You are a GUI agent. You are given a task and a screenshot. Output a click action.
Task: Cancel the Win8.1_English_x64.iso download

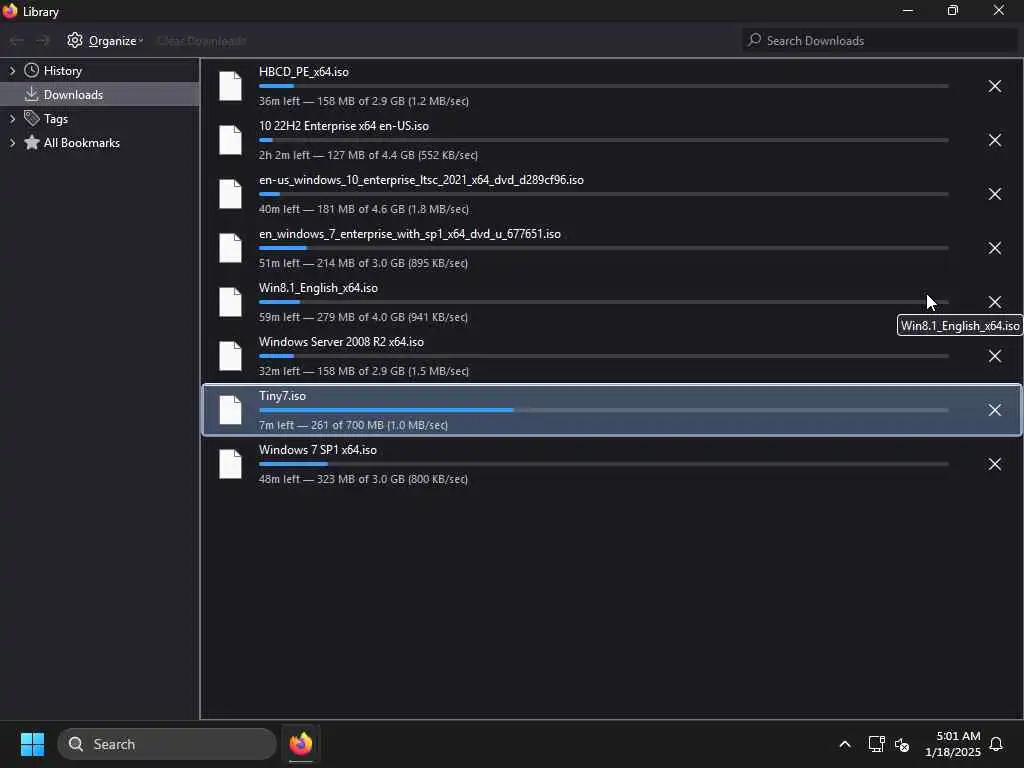[x=994, y=302]
